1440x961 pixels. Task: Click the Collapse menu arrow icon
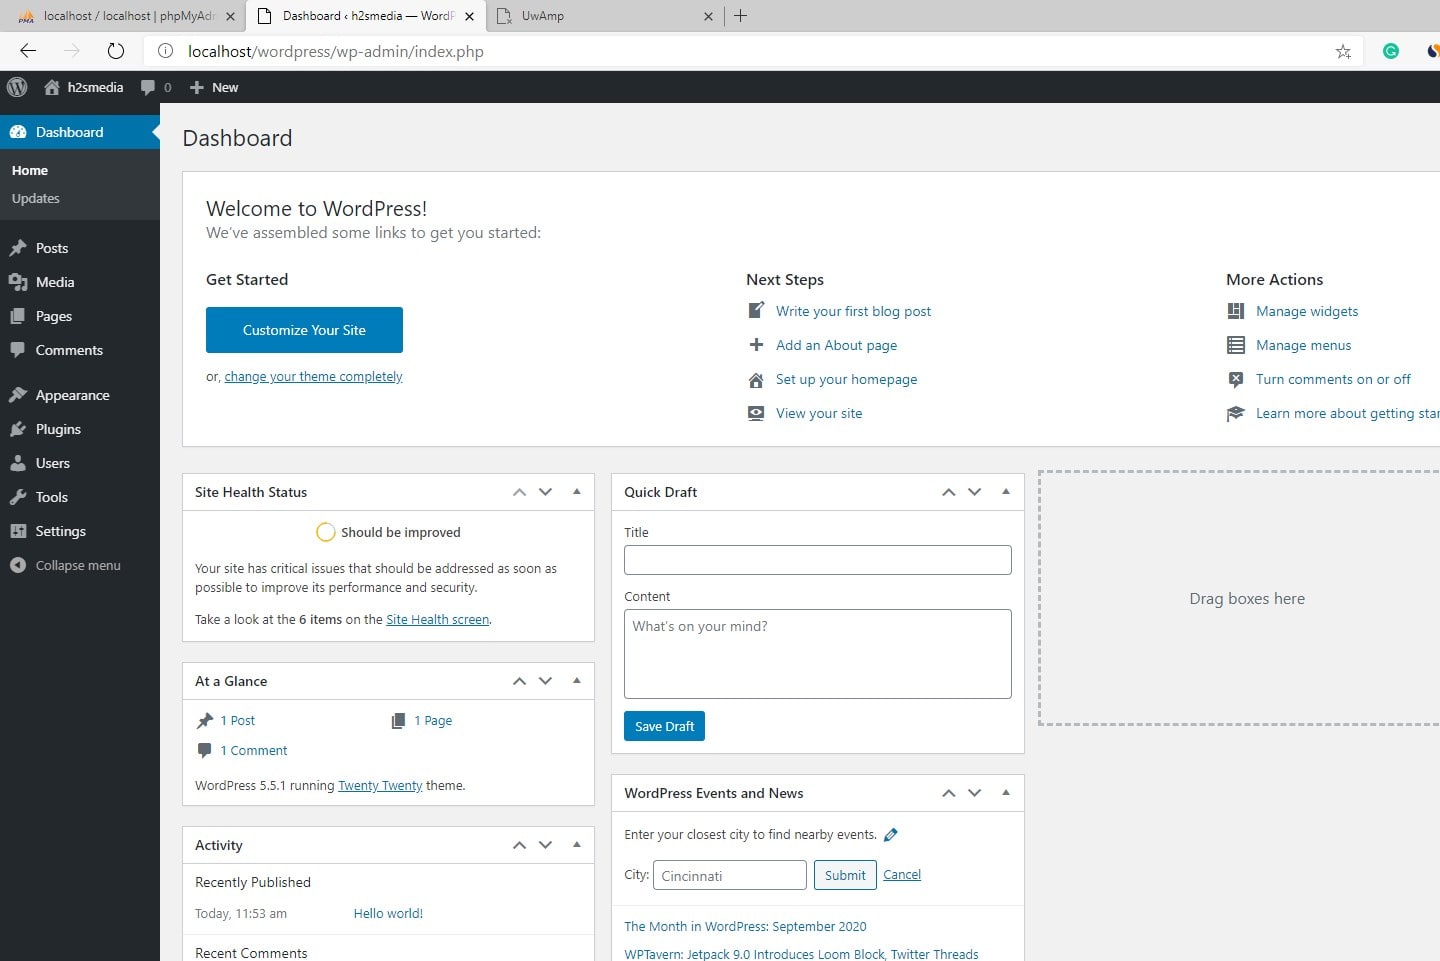(x=18, y=565)
